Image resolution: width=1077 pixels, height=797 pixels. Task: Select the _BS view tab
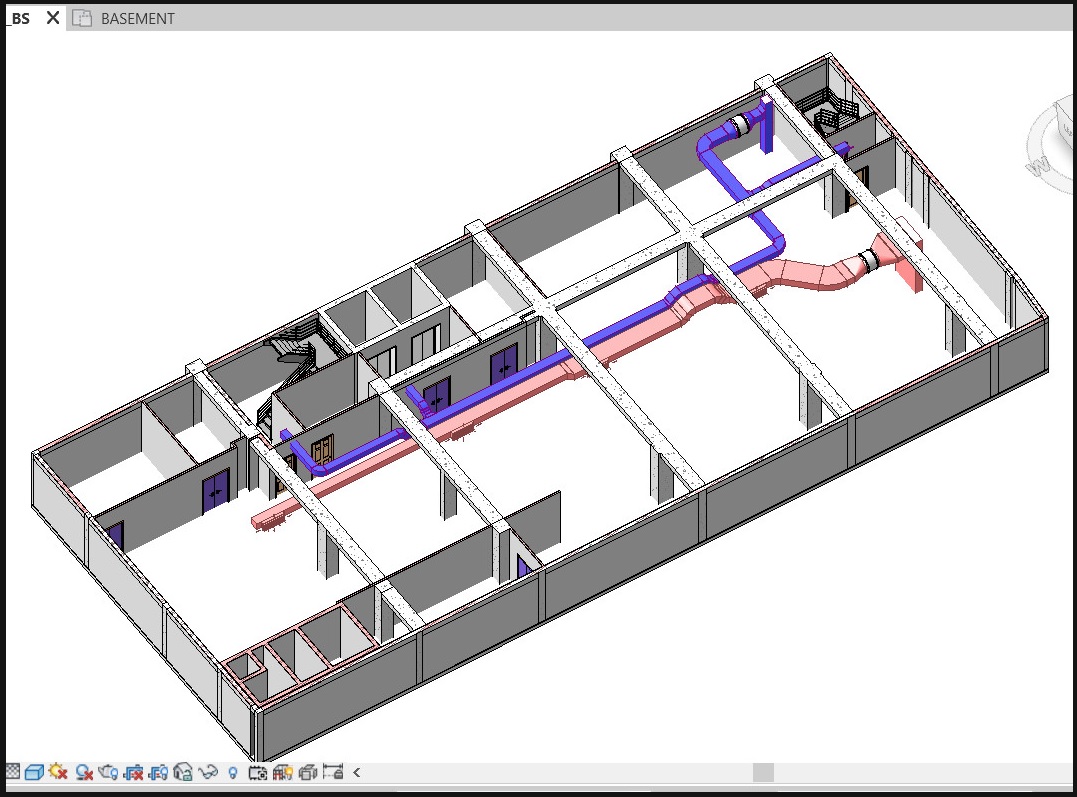[x=21, y=19]
